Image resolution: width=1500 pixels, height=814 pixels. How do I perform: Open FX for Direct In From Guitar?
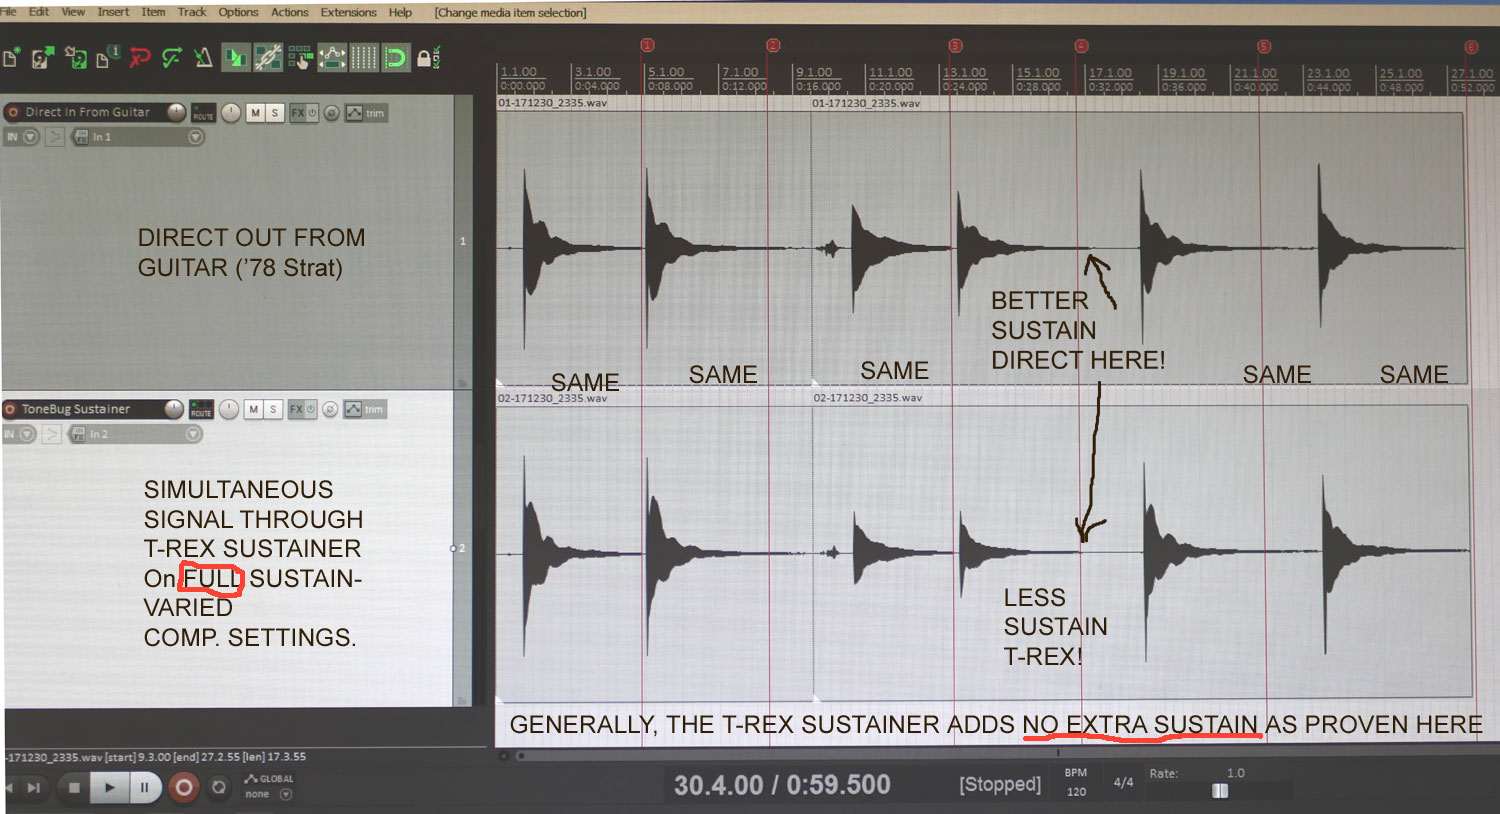pyautogui.click(x=298, y=113)
